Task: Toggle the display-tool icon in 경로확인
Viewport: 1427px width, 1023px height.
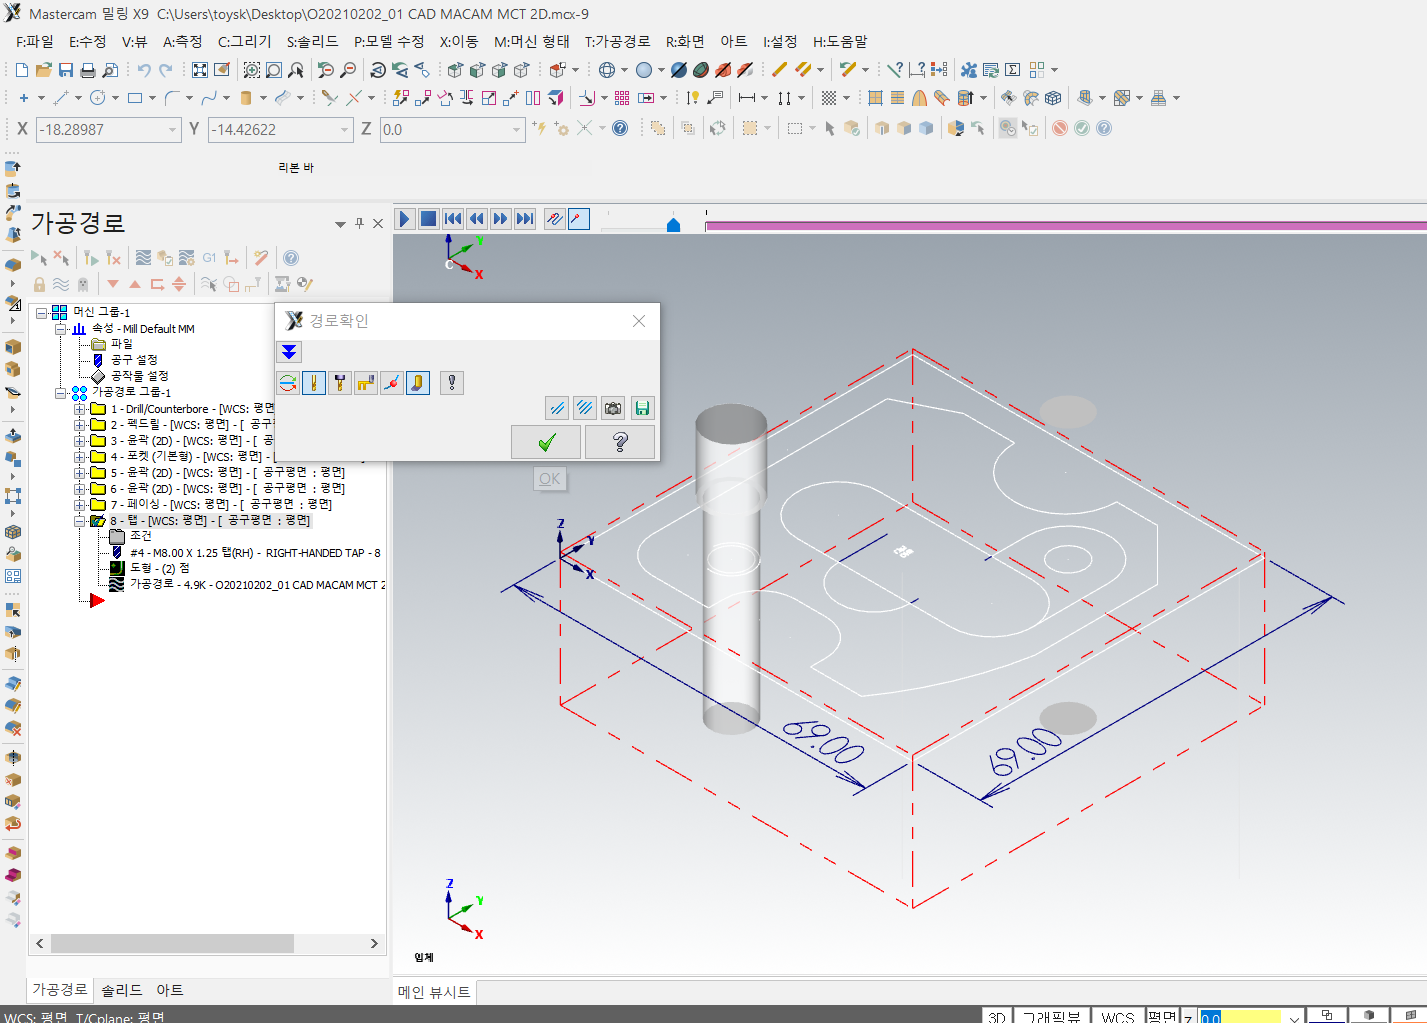Action: click(x=314, y=383)
